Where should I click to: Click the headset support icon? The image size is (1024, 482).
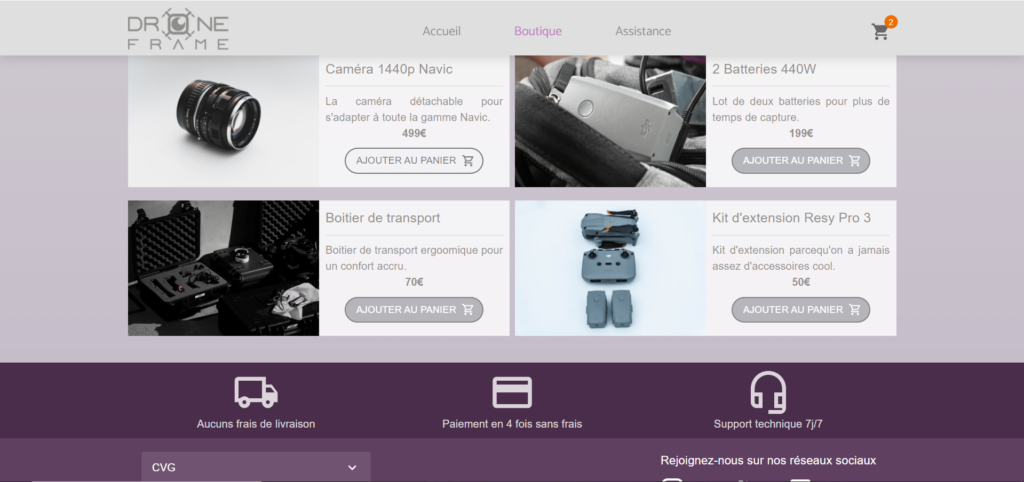(768, 391)
